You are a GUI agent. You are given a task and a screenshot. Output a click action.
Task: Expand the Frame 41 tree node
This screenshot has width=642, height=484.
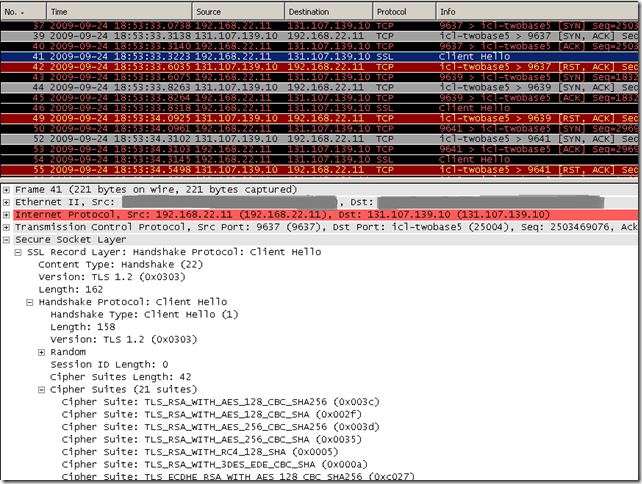(7, 190)
